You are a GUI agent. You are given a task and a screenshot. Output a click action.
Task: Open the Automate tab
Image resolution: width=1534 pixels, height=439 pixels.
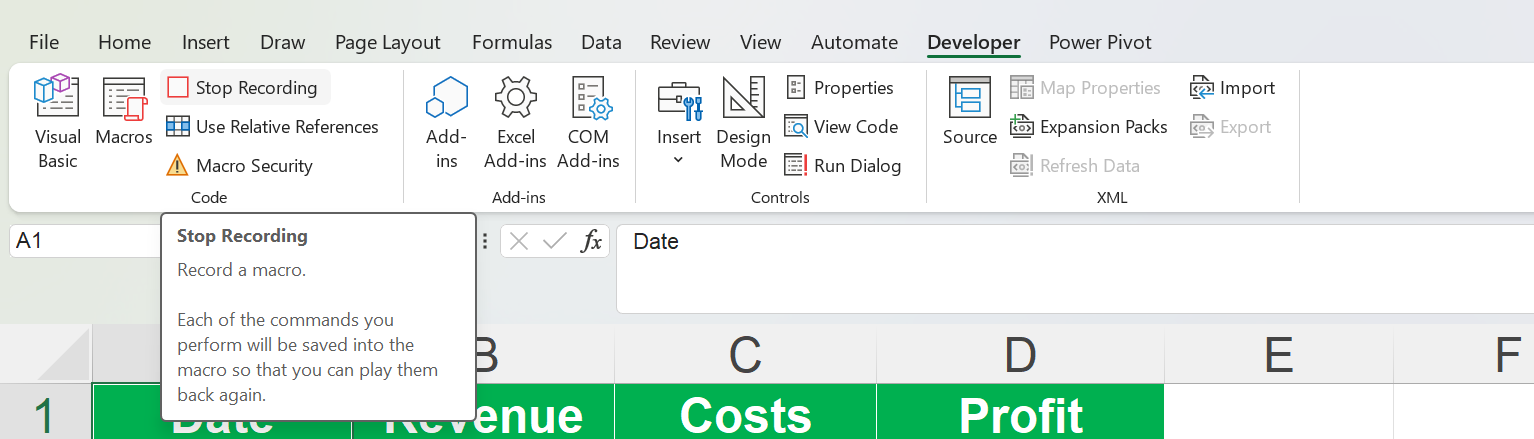click(854, 42)
